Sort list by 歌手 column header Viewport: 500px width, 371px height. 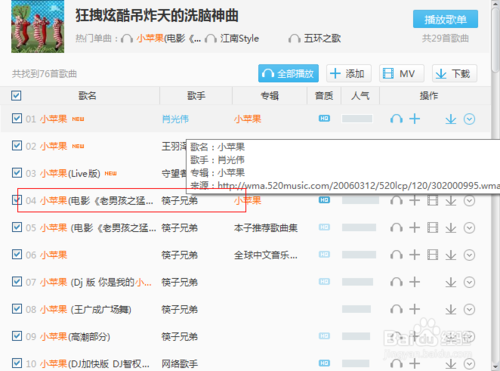coord(196,96)
